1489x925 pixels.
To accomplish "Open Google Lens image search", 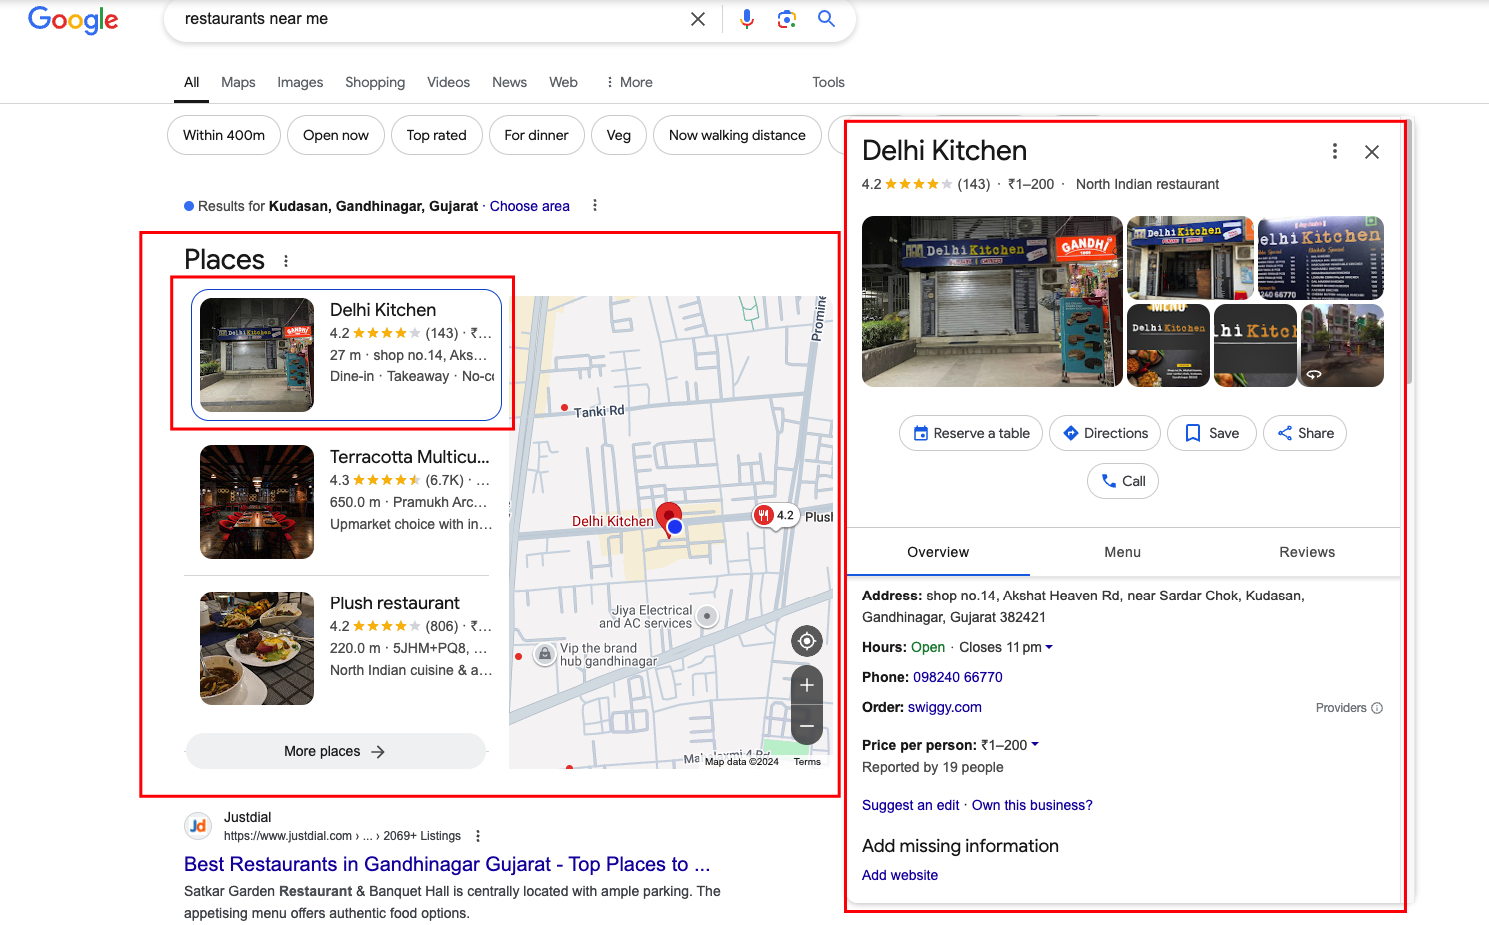I will pyautogui.click(x=787, y=19).
